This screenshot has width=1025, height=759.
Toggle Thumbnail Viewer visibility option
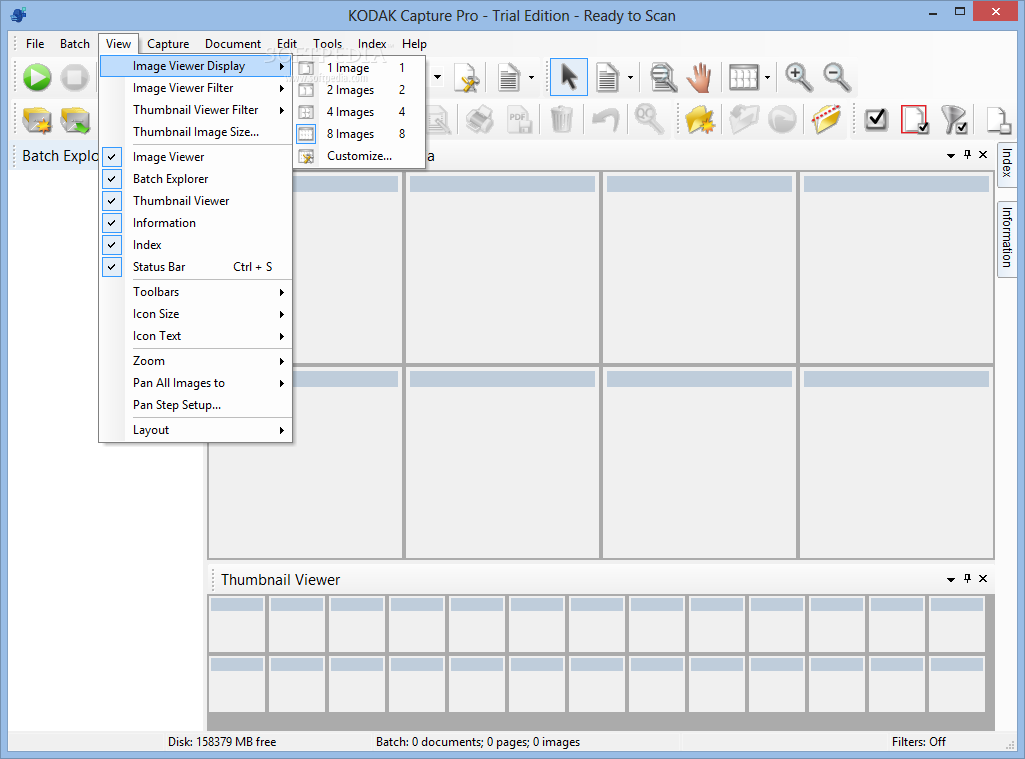pyautogui.click(x=195, y=201)
